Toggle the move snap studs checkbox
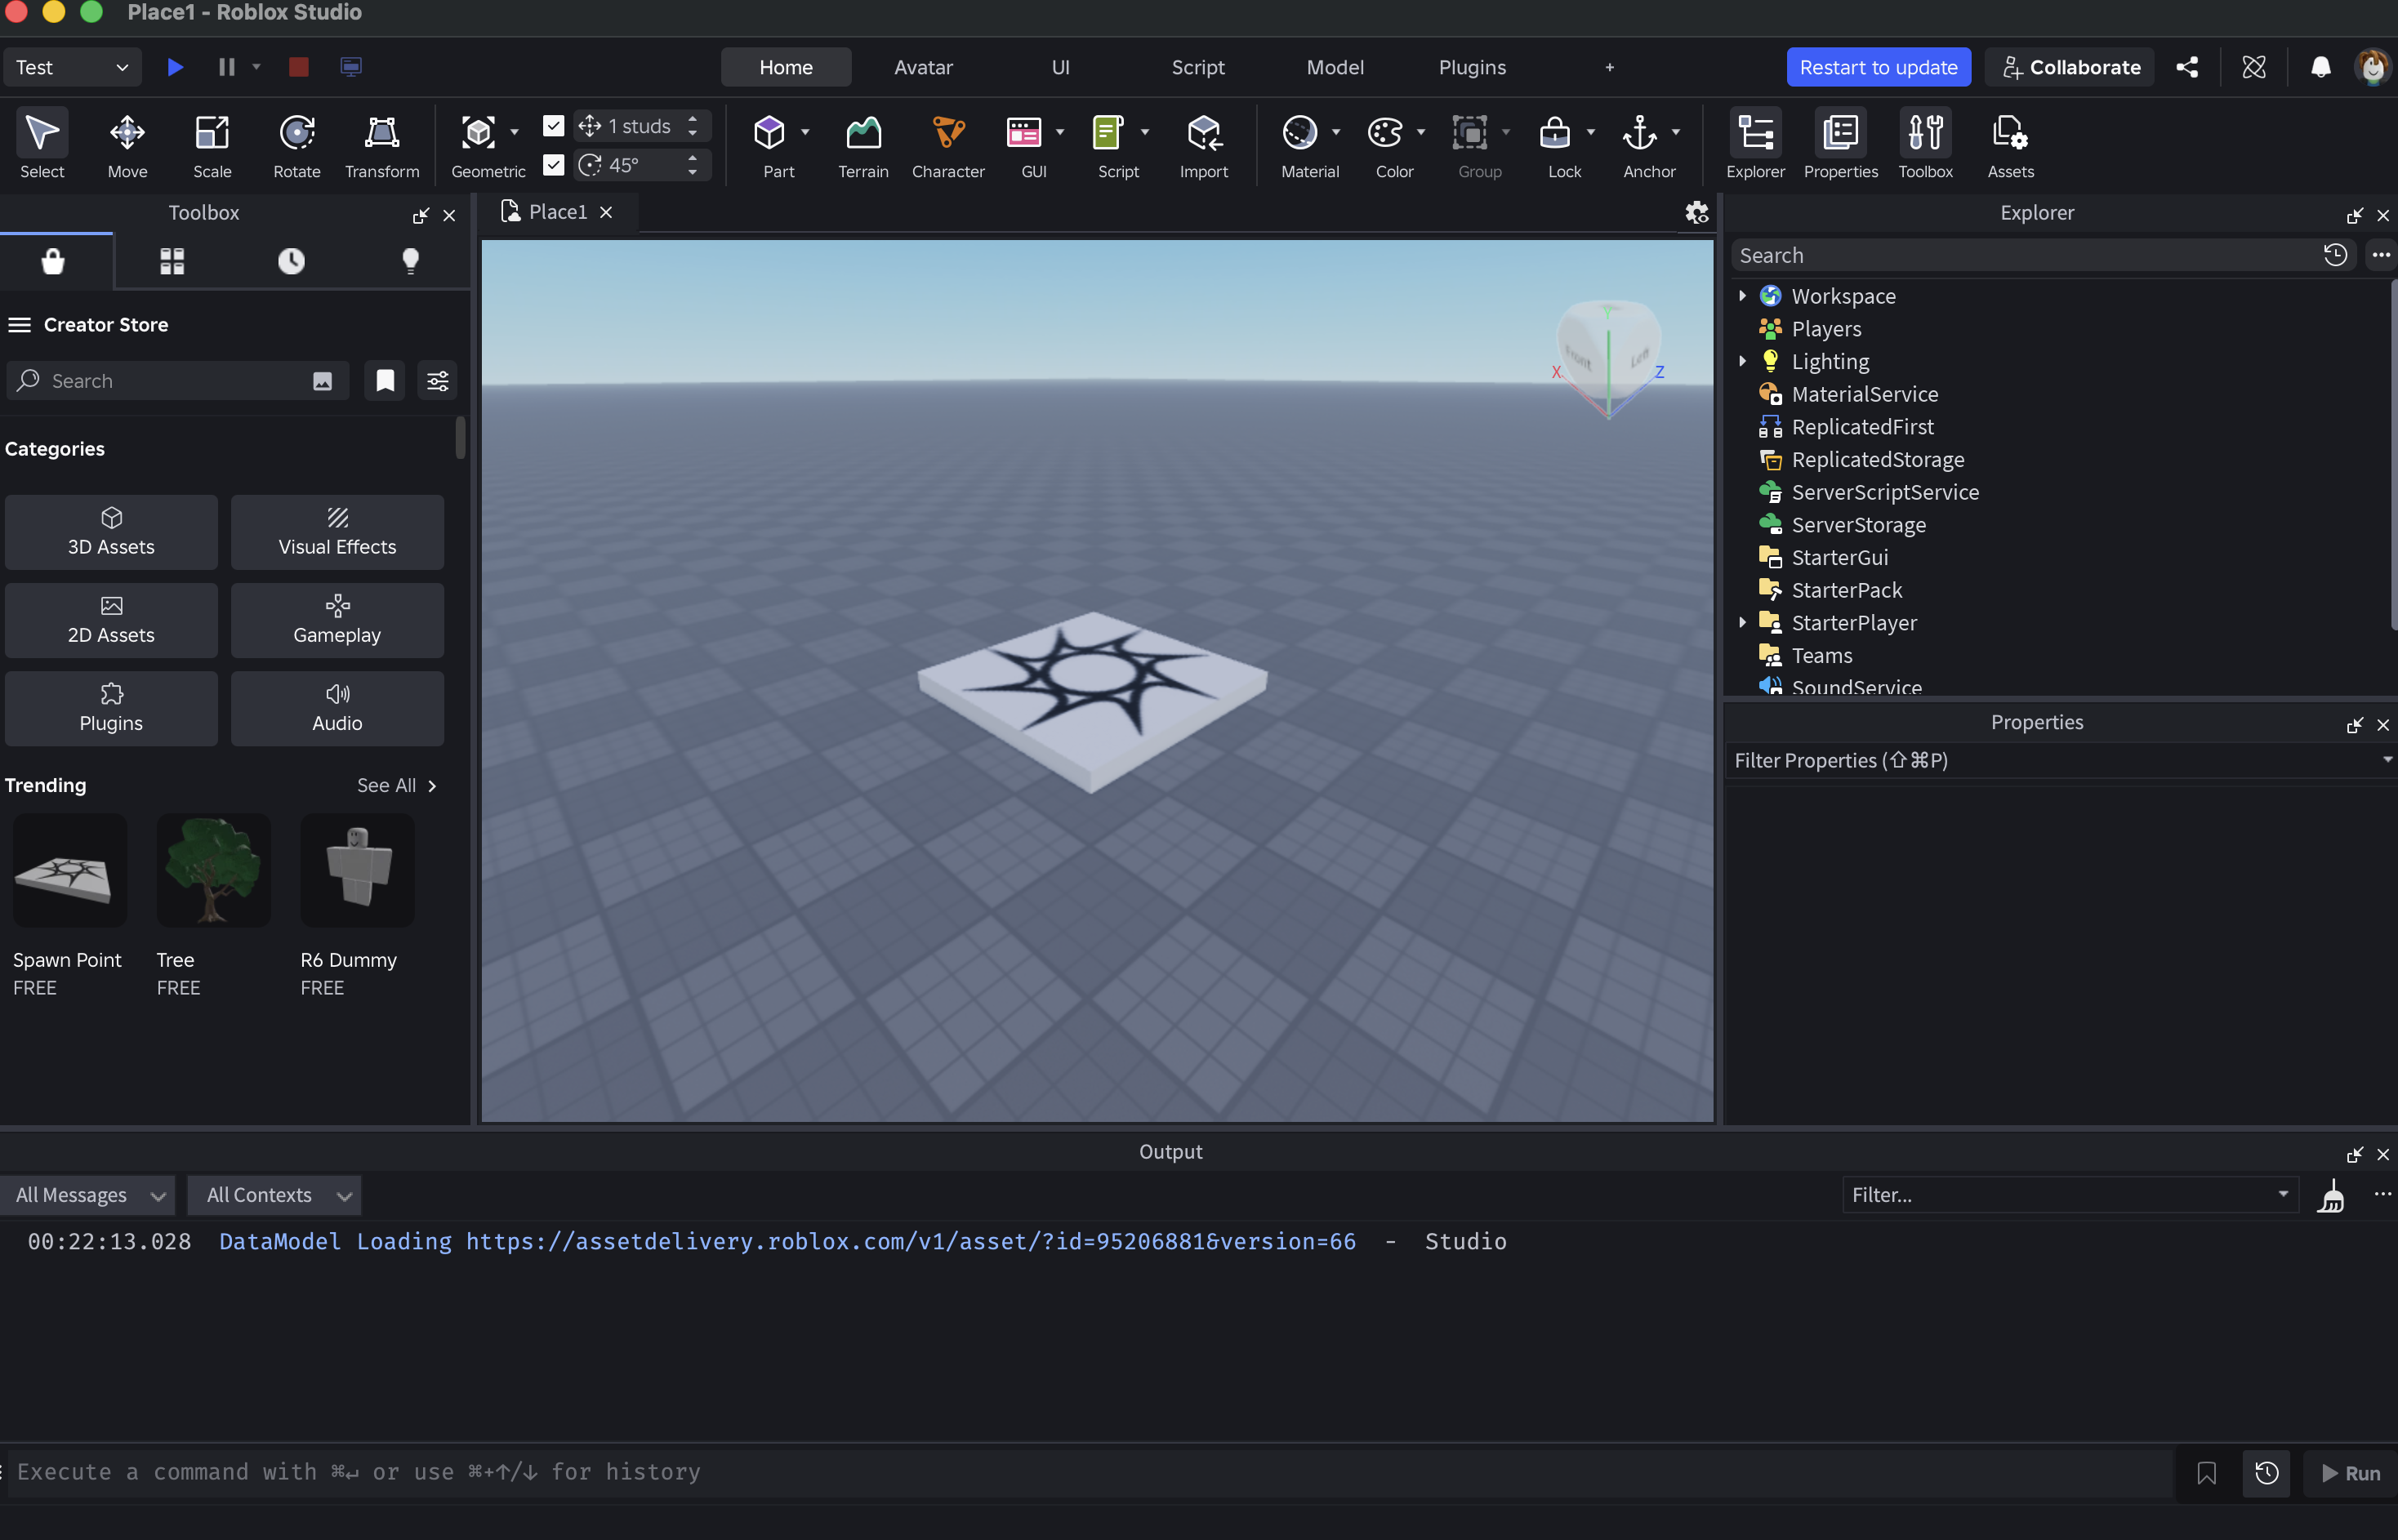 tap(553, 125)
